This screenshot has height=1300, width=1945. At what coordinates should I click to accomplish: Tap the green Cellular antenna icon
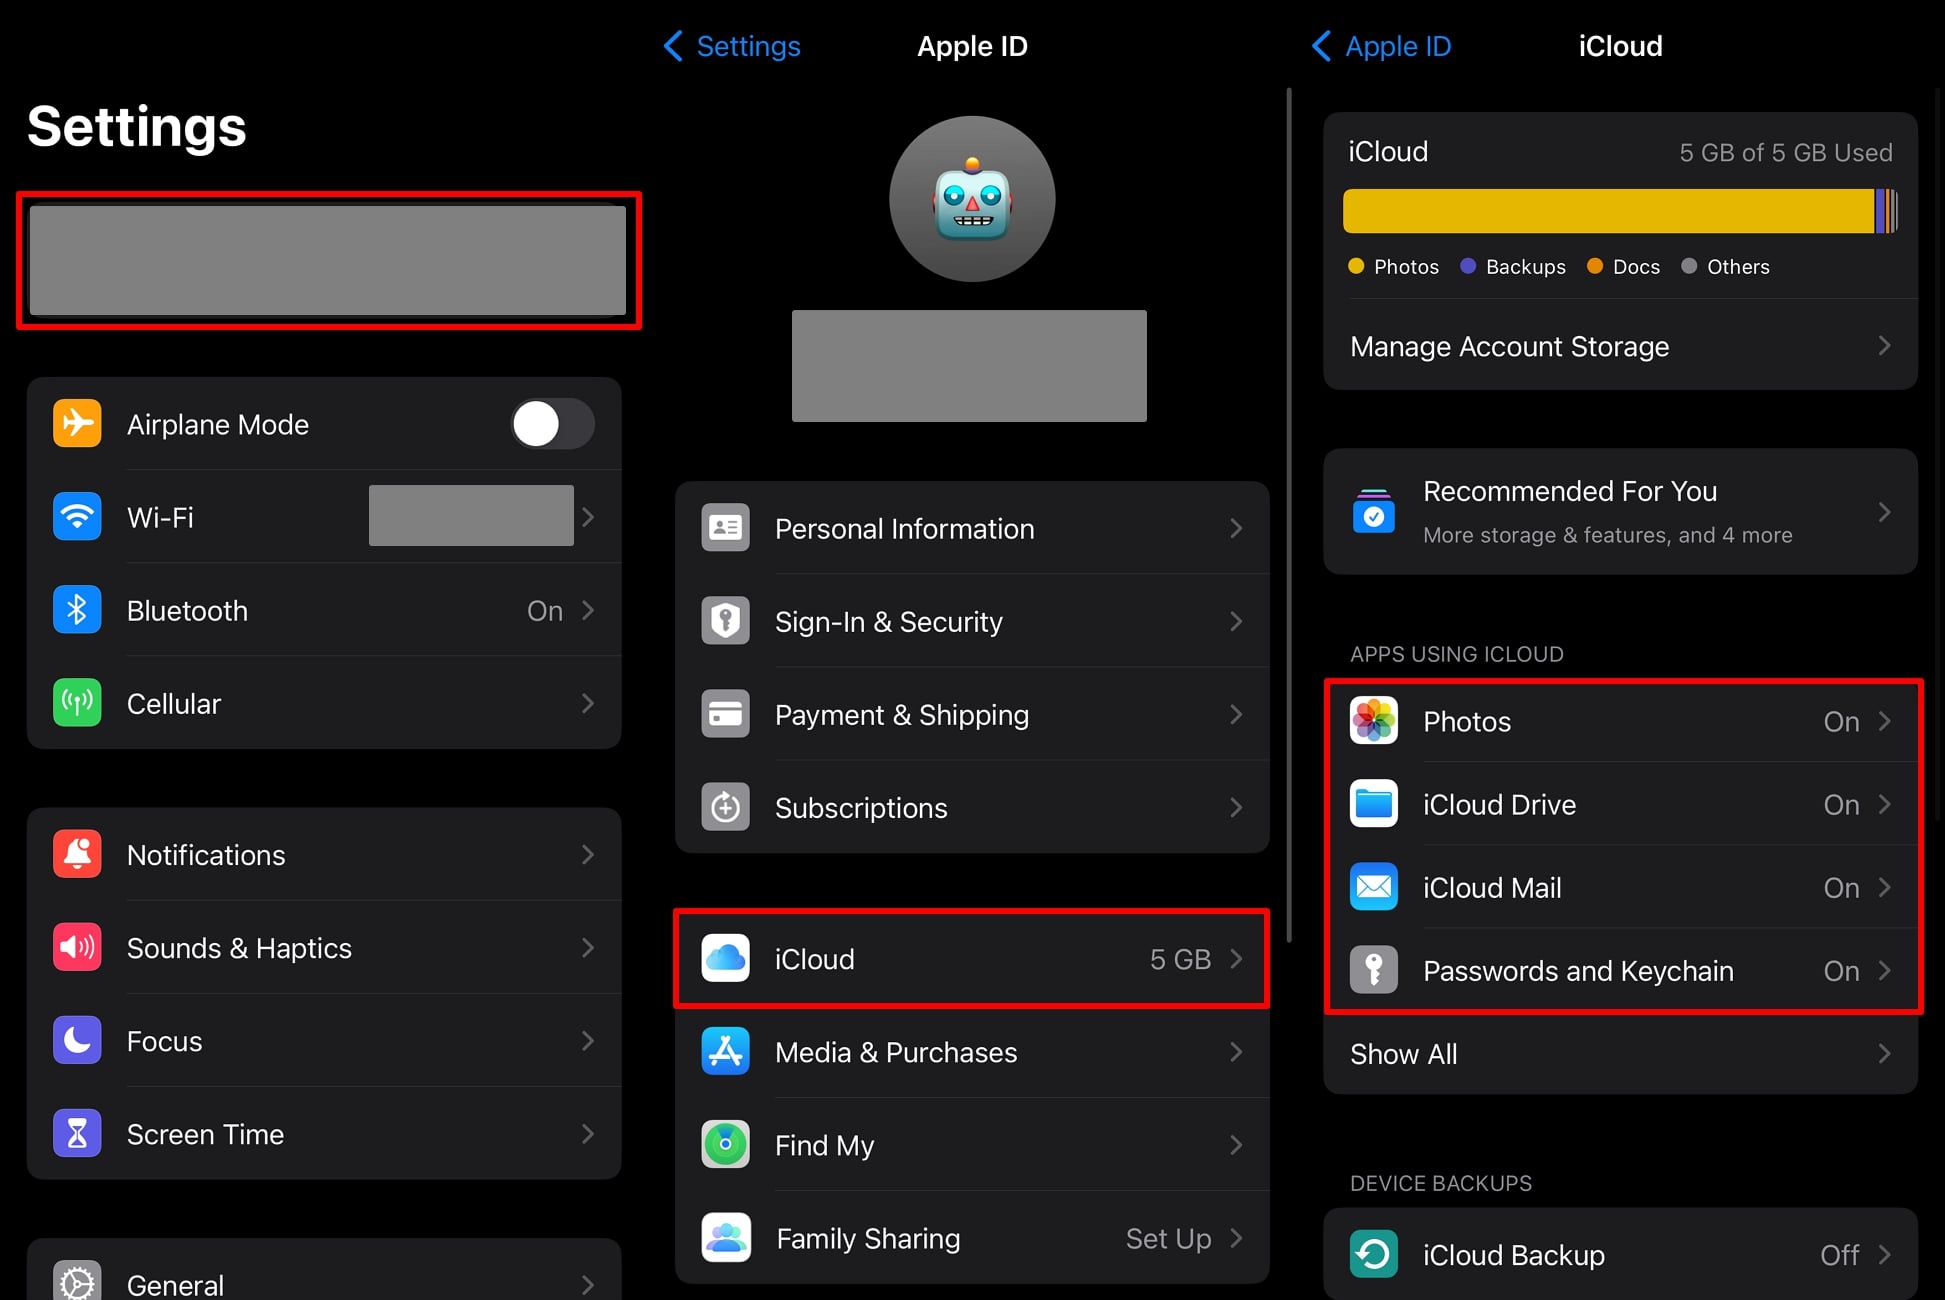point(77,703)
